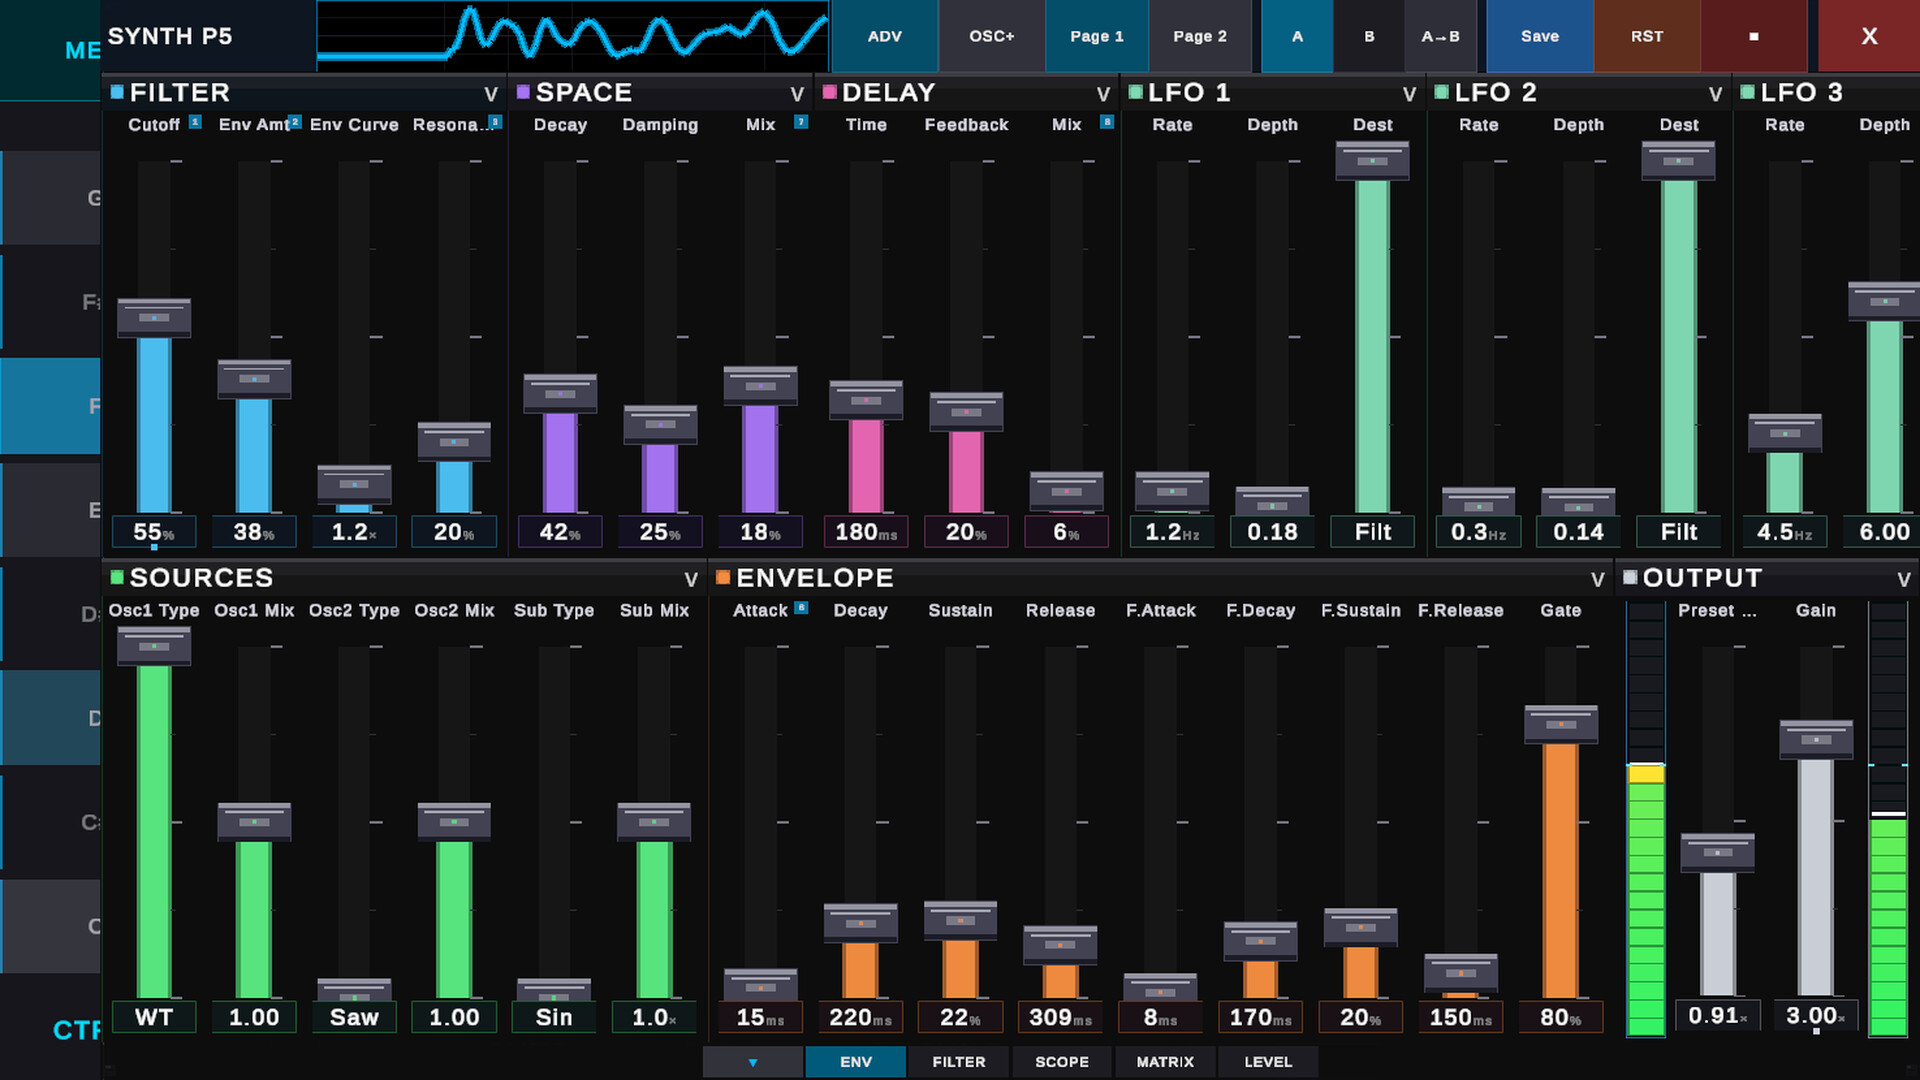Click the A→B copy icon
Screen dimensions: 1920x1080
coord(1440,36)
